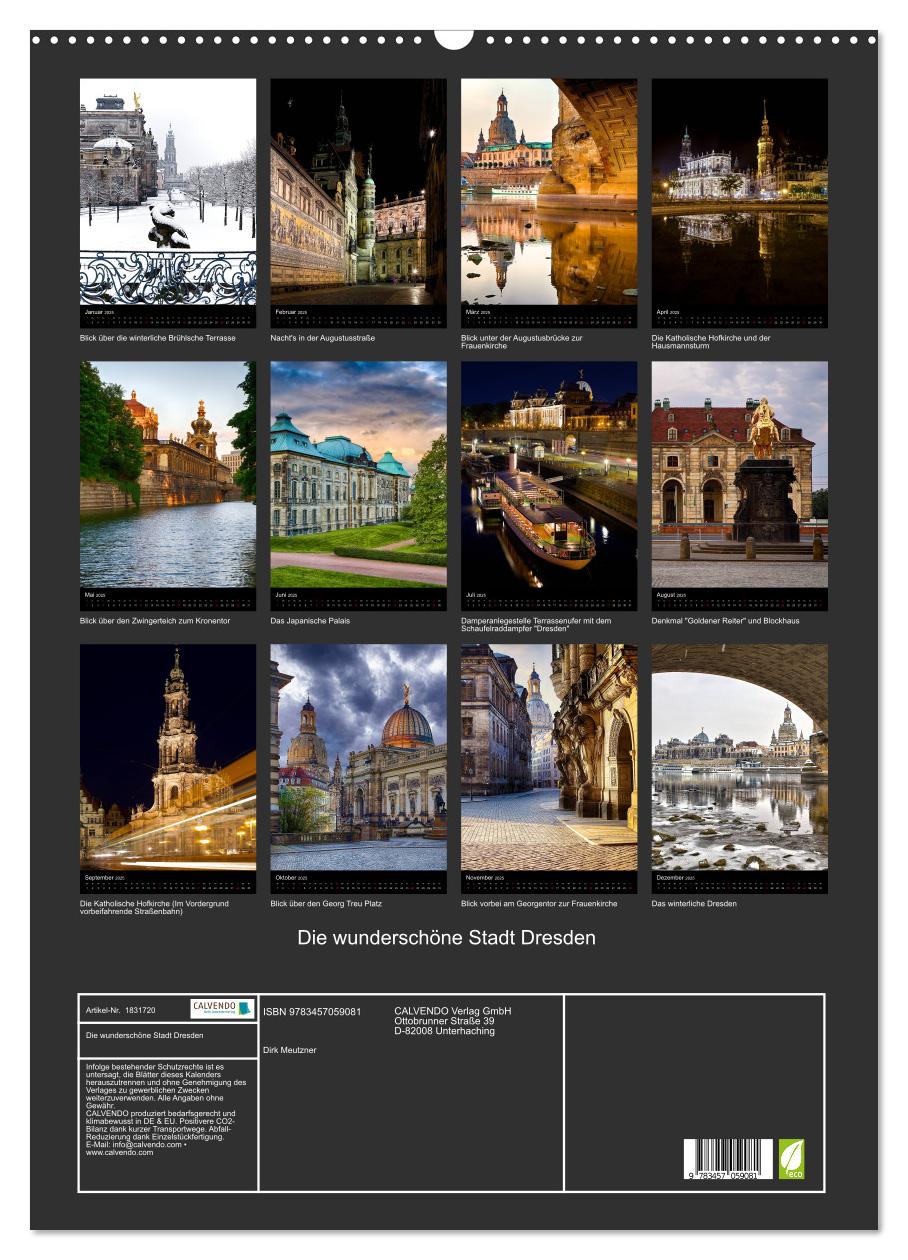Click the 'November 2025' calendar strip
Viewport: 908px width, 1260px height.
tap(549, 882)
